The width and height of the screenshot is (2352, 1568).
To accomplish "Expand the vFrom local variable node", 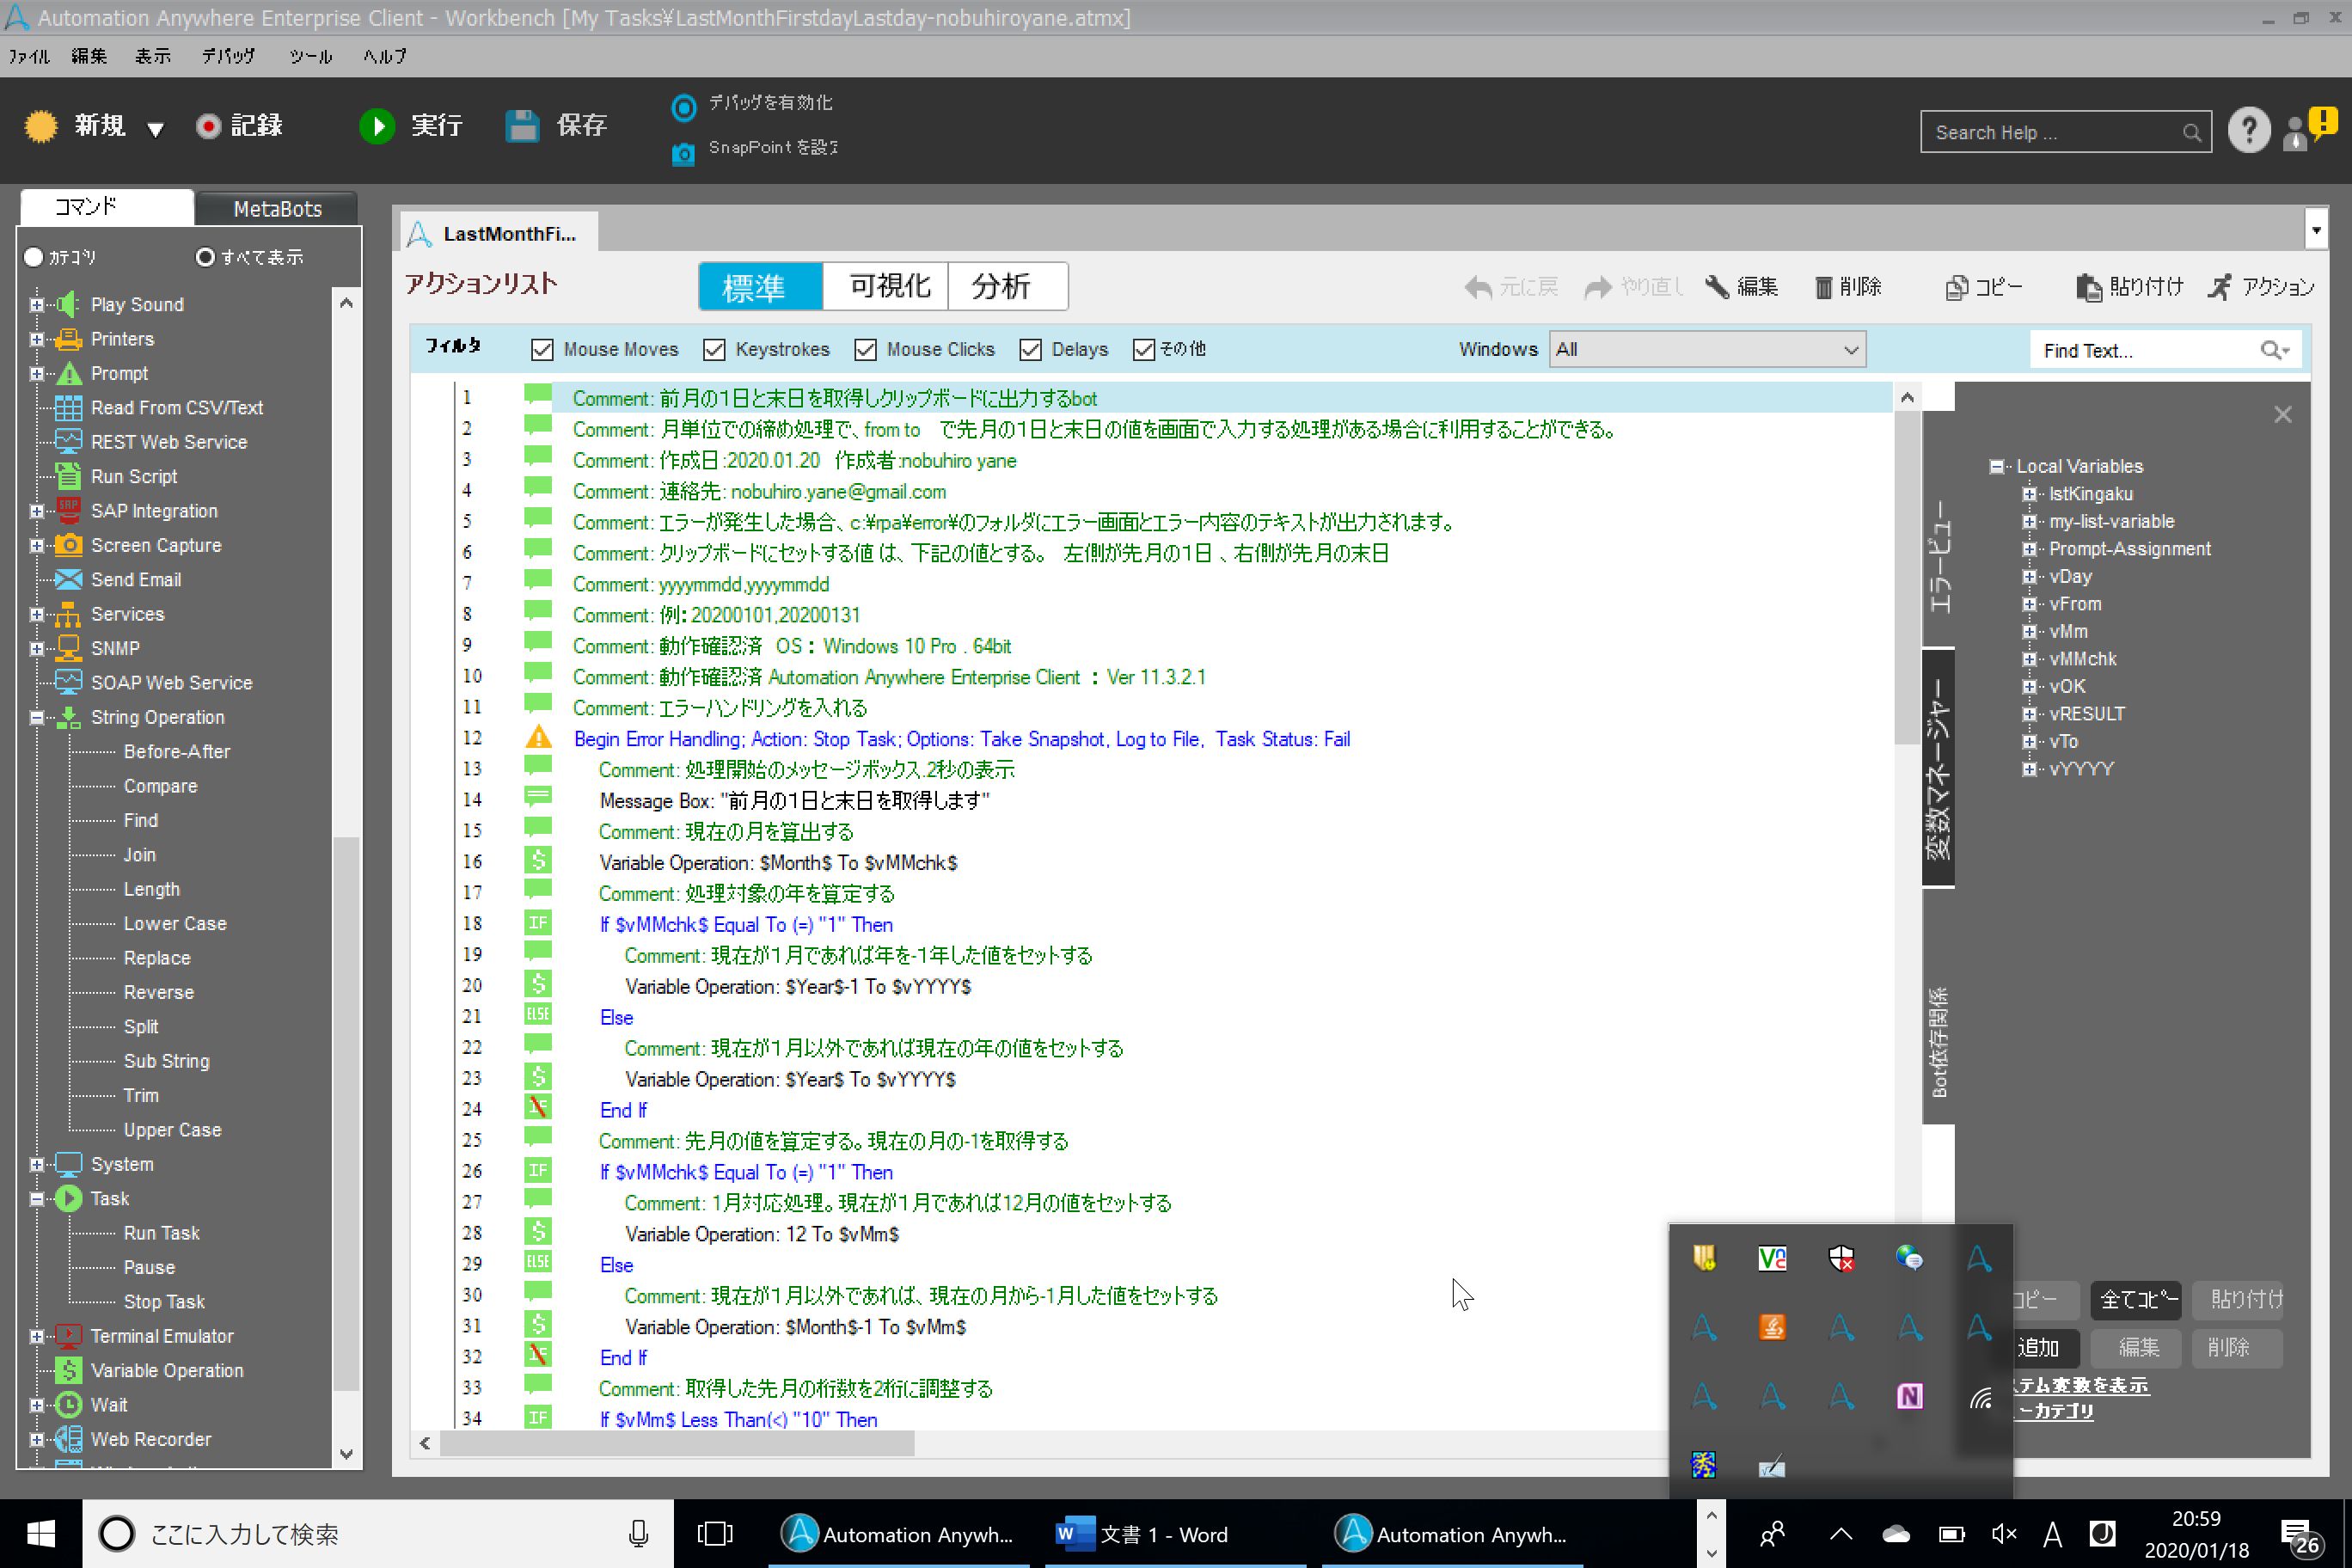I will coord(2029,604).
